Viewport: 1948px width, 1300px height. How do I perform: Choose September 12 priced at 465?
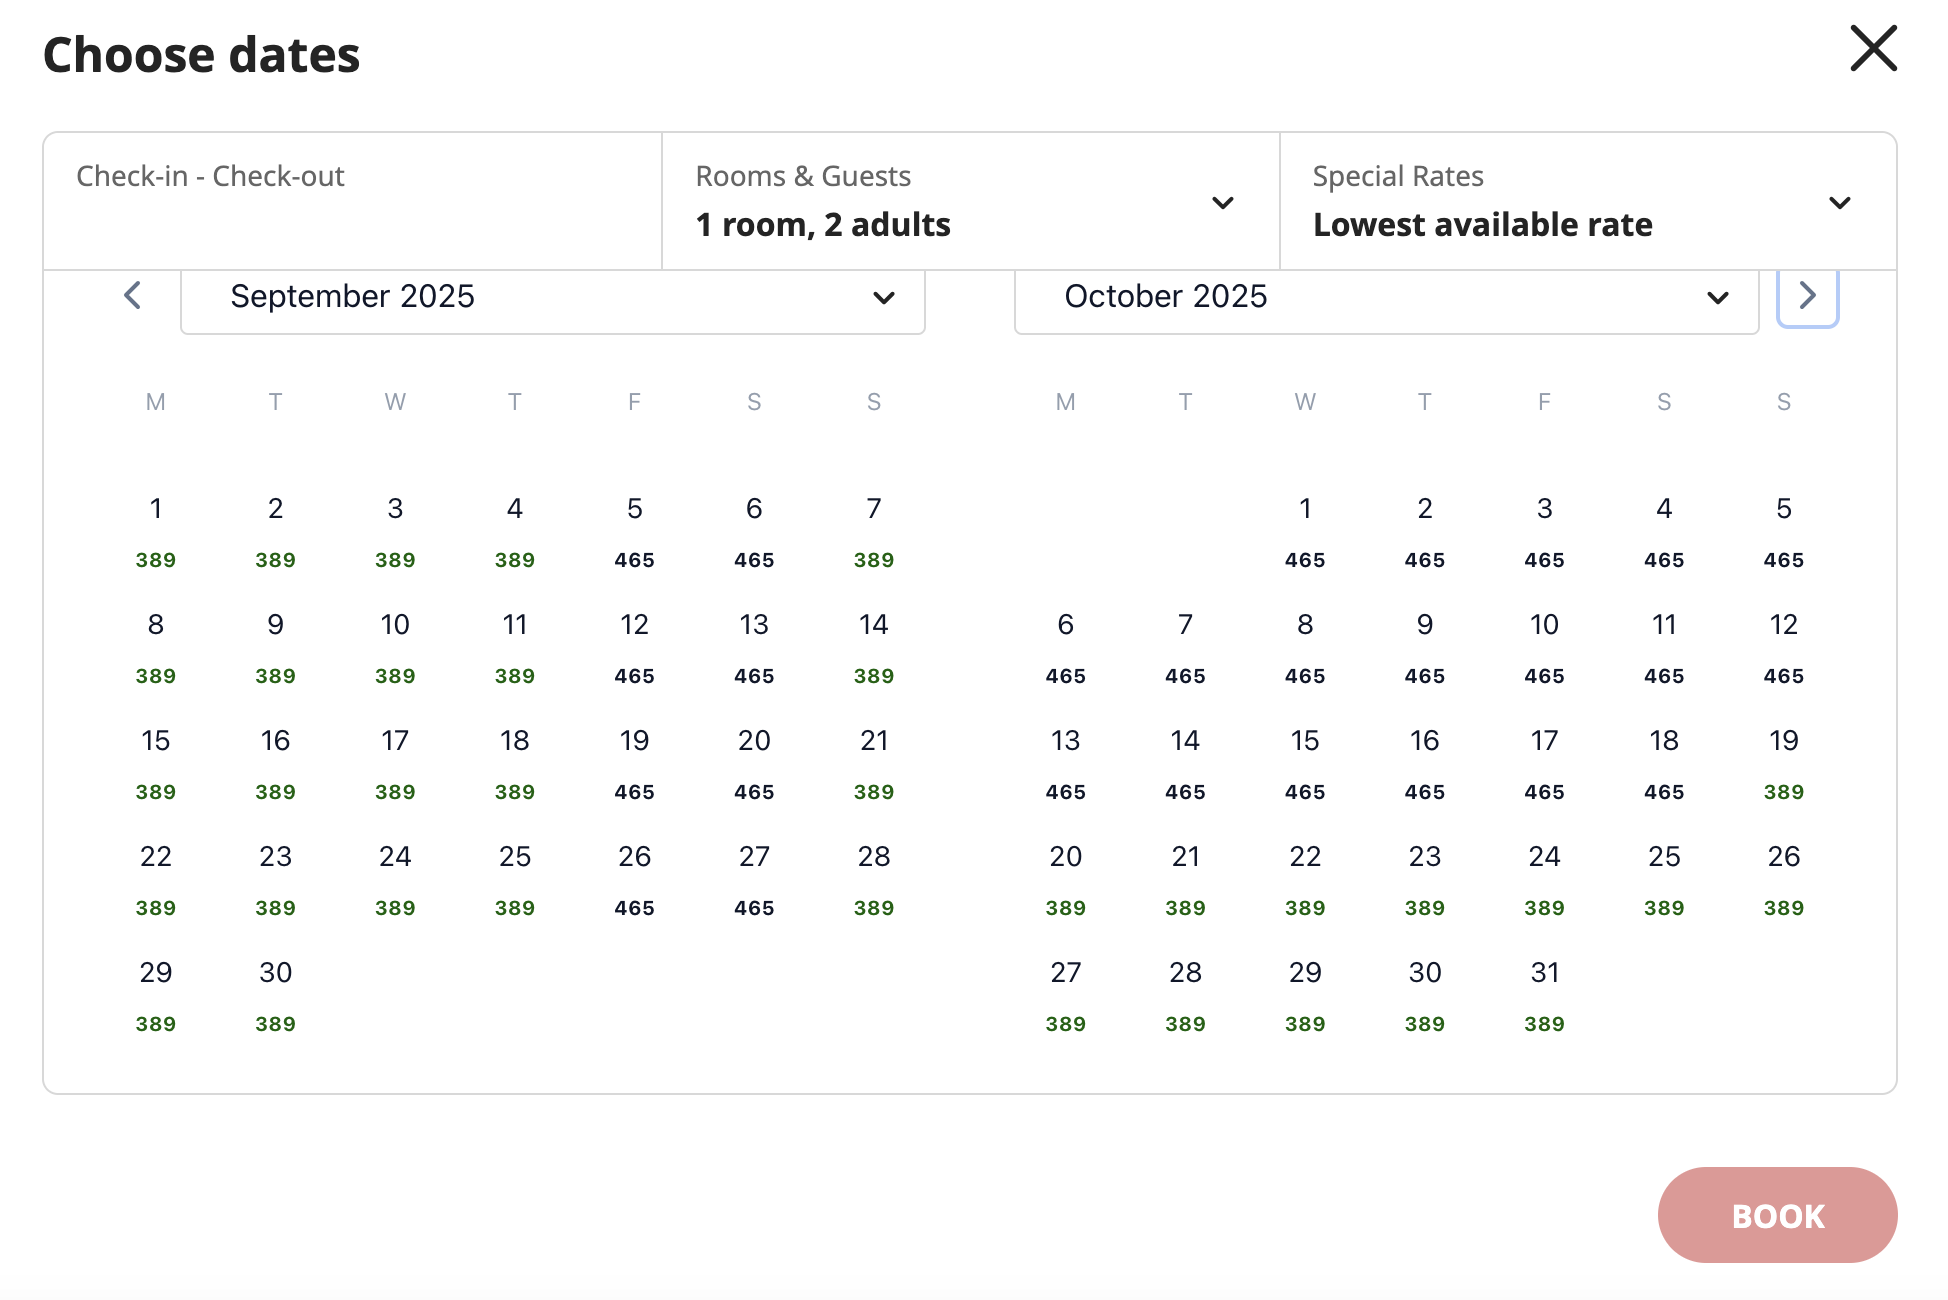(635, 648)
